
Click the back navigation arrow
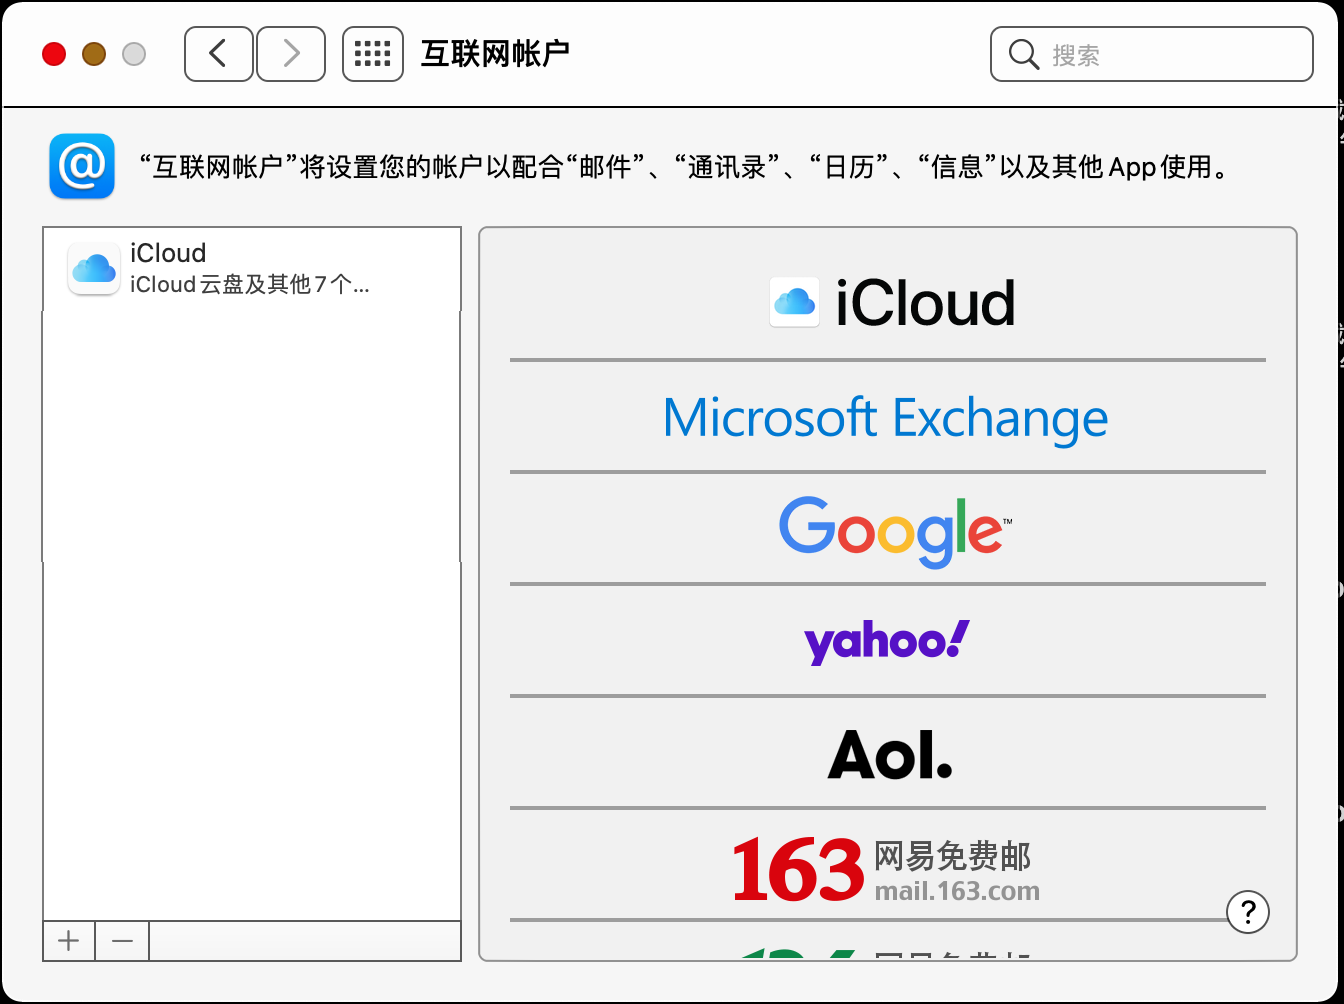coord(218,54)
